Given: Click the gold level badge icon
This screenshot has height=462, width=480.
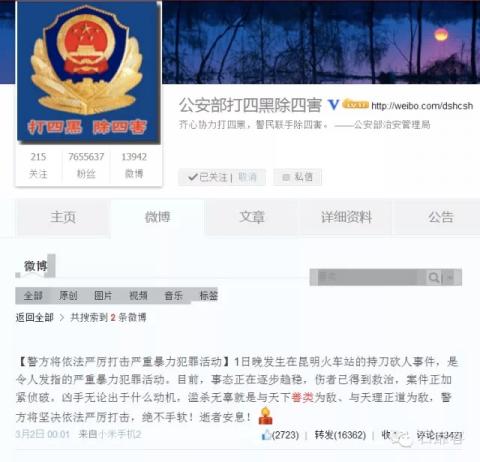Looking at the screenshot, I should click(356, 104).
